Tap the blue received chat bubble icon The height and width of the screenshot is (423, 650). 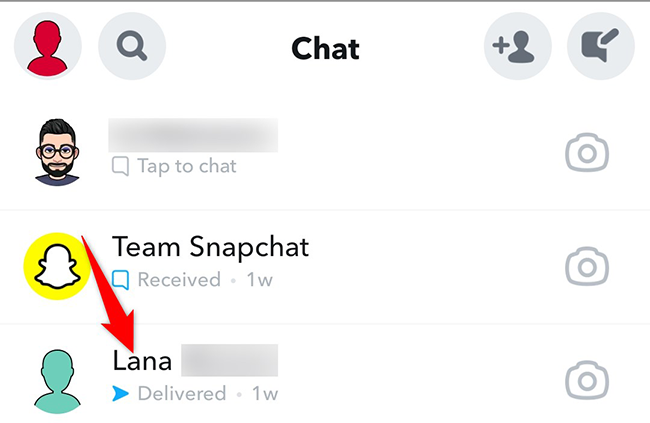[120, 280]
